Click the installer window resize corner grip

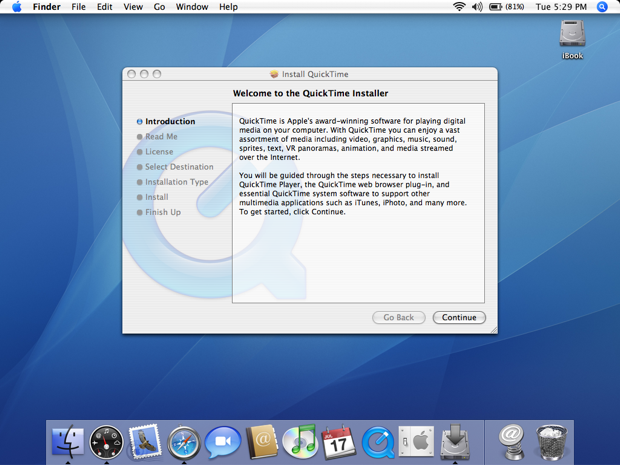tap(494, 330)
